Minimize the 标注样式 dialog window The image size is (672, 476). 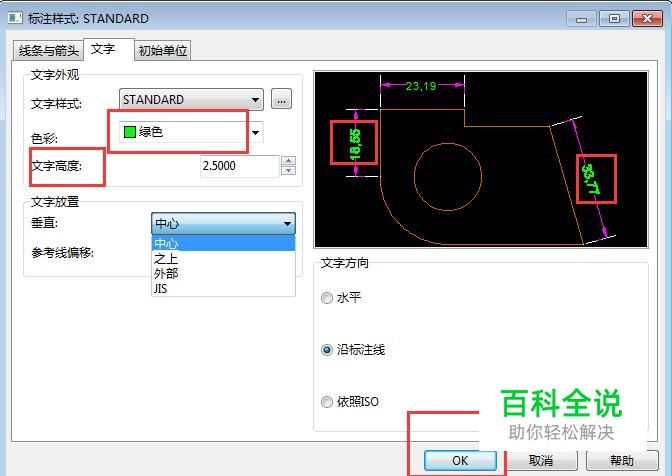(x=582, y=19)
